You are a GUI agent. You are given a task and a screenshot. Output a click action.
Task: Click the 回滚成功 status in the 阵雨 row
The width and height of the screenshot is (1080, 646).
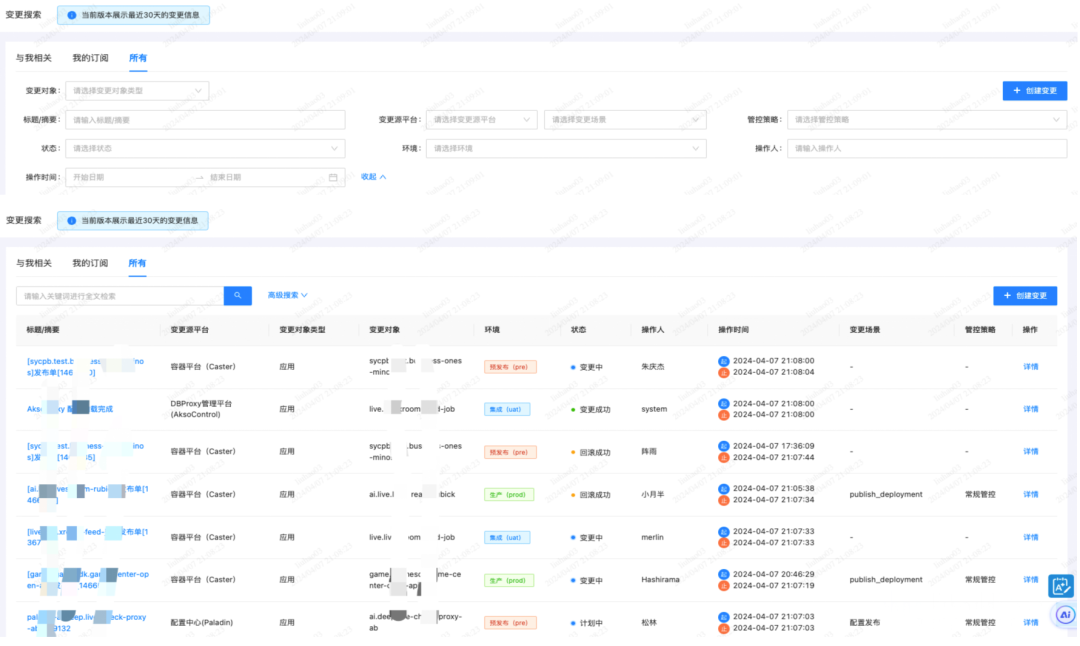click(x=590, y=452)
